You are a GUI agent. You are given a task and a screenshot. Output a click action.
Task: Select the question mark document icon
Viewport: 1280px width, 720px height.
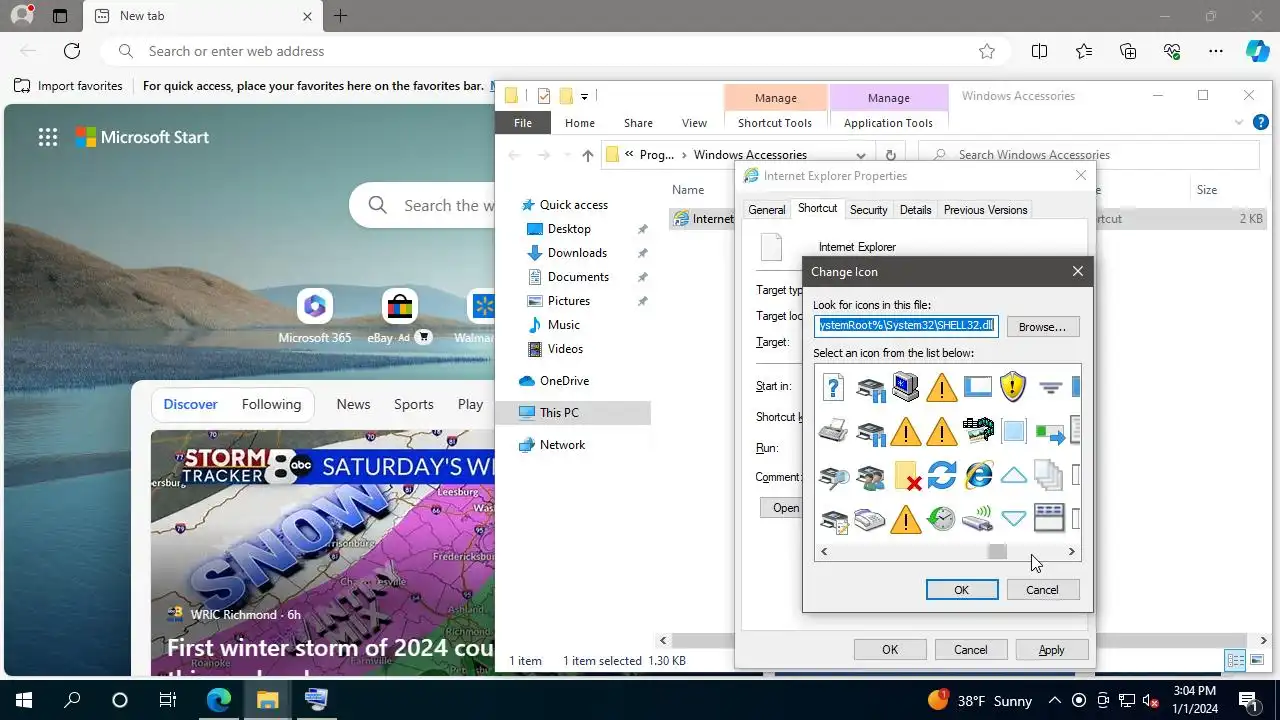[834, 386]
